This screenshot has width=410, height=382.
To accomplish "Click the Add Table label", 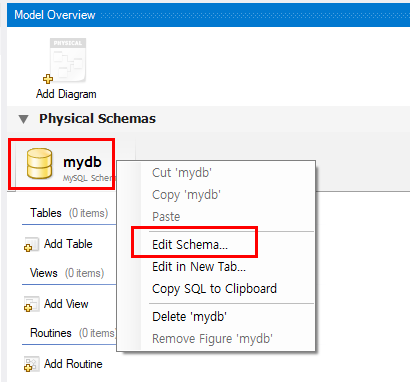I will [68, 244].
